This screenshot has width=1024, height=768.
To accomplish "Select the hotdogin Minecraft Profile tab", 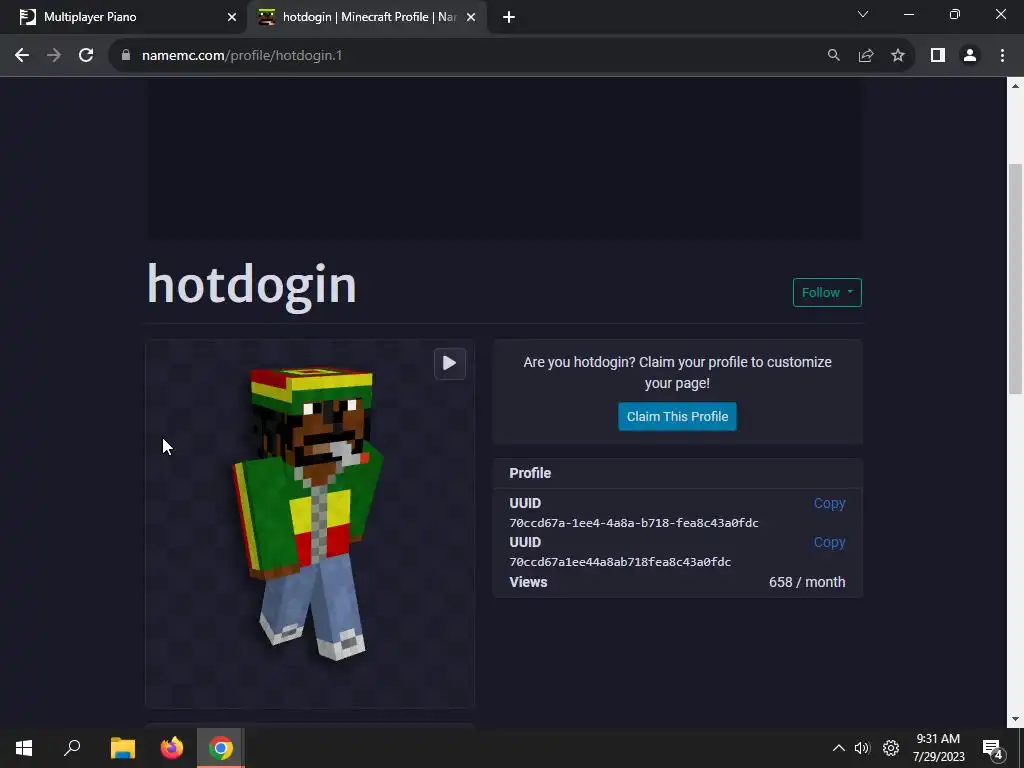I will [366, 17].
